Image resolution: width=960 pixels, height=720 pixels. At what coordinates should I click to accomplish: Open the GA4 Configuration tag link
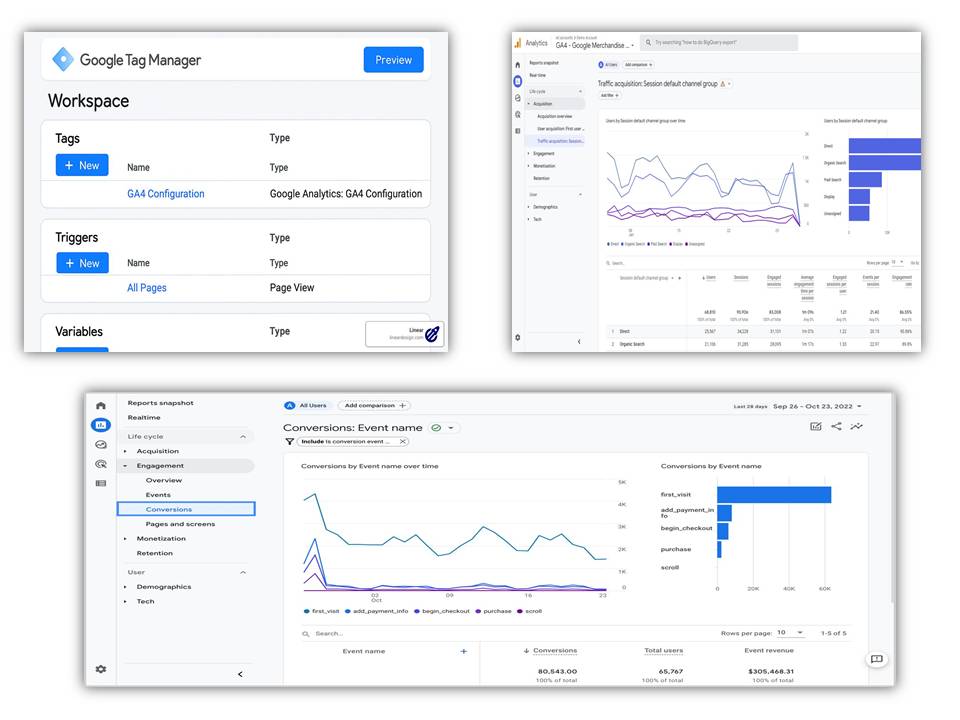point(166,194)
